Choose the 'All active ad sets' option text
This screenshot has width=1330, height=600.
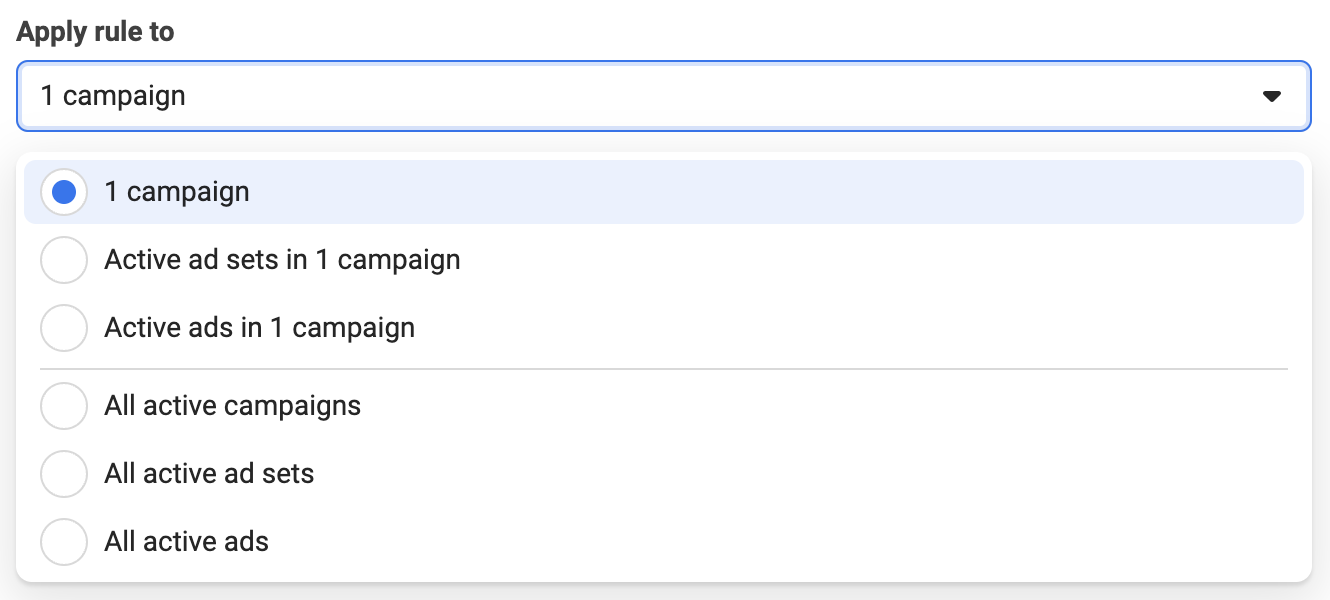pos(209,474)
